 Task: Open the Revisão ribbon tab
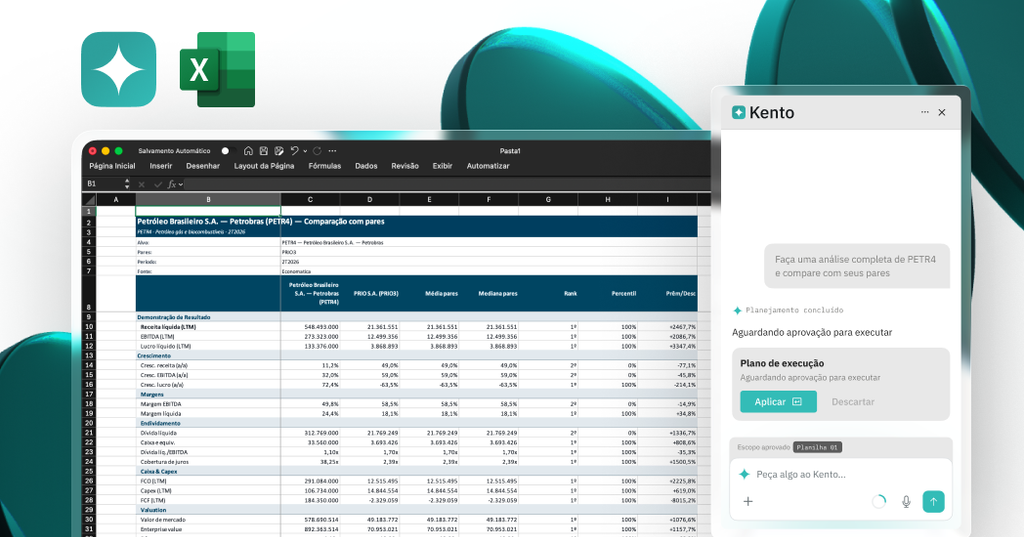point(405,166)
